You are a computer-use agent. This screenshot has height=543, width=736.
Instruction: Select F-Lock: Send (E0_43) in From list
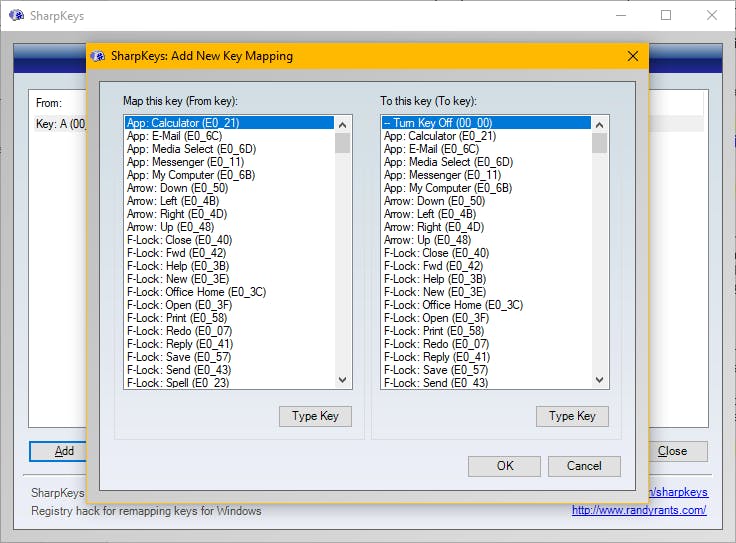coord(230,370)
